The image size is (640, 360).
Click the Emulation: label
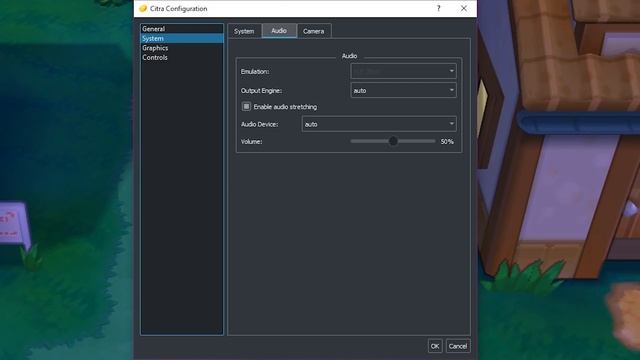point(255,71)
